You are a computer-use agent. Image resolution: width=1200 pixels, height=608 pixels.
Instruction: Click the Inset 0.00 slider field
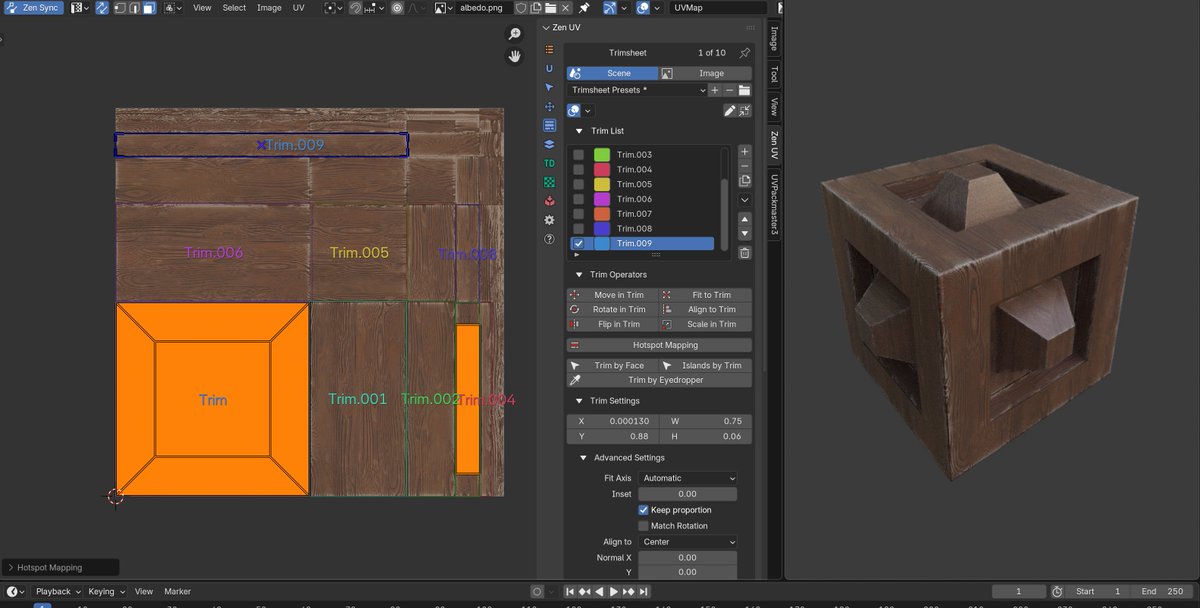pos(688,494)
